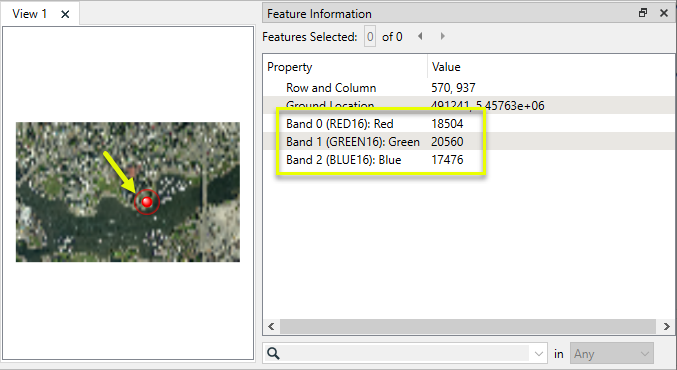Float the Feature Information panel

click(x=643, y=13)
